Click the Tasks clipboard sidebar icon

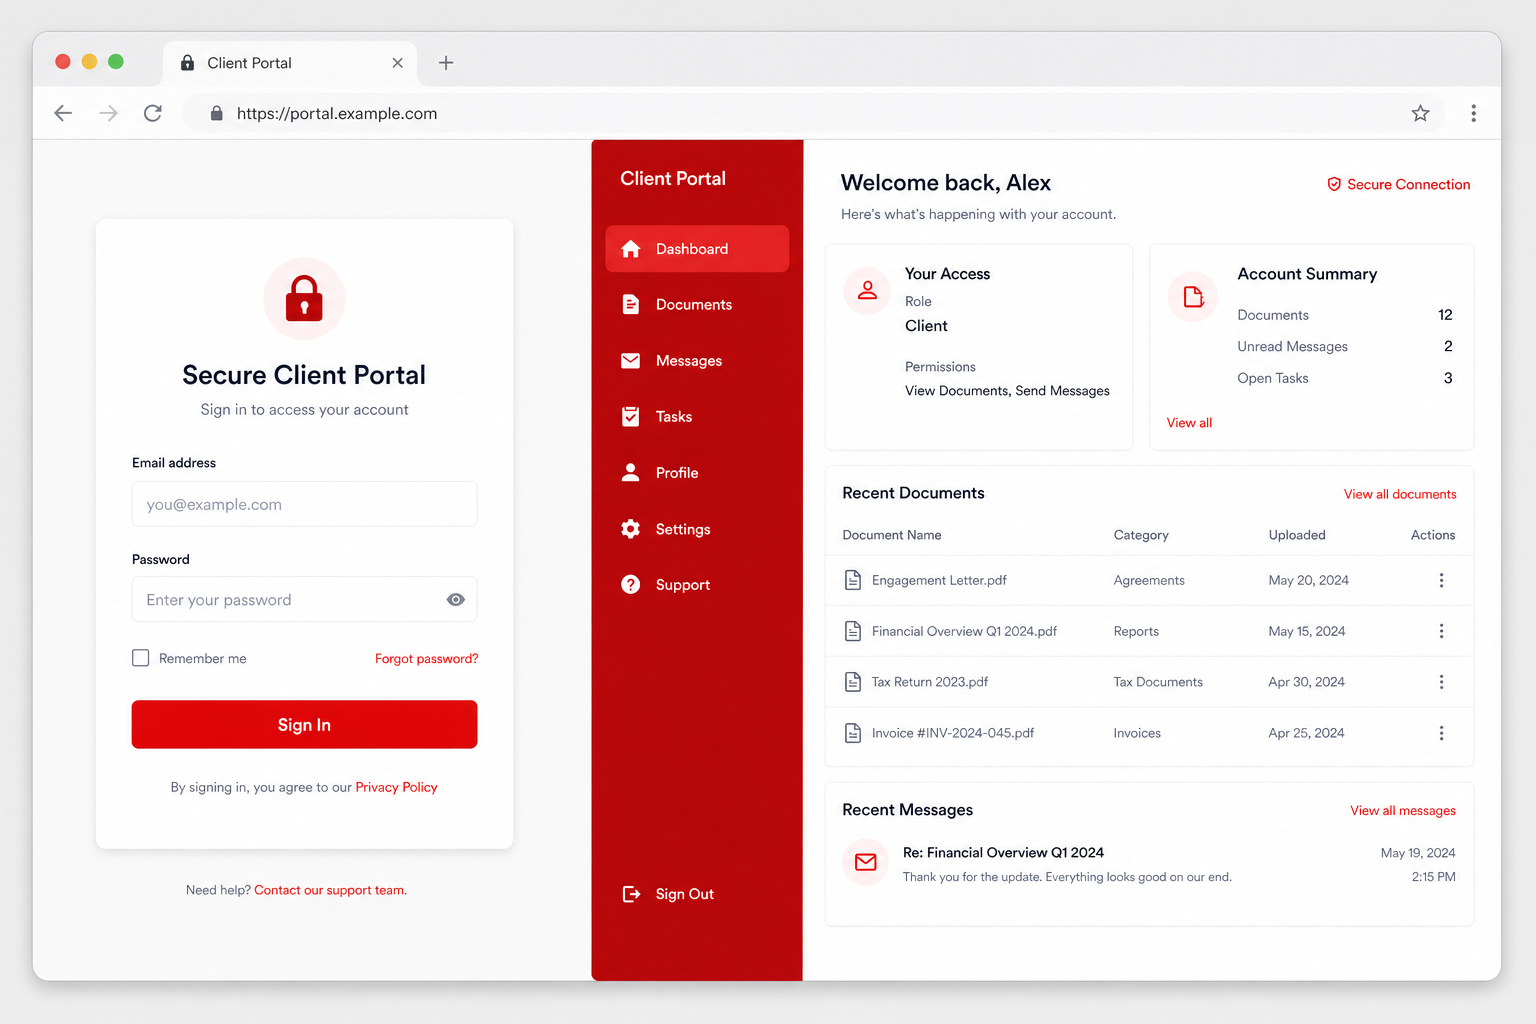[x=631, y=416]
